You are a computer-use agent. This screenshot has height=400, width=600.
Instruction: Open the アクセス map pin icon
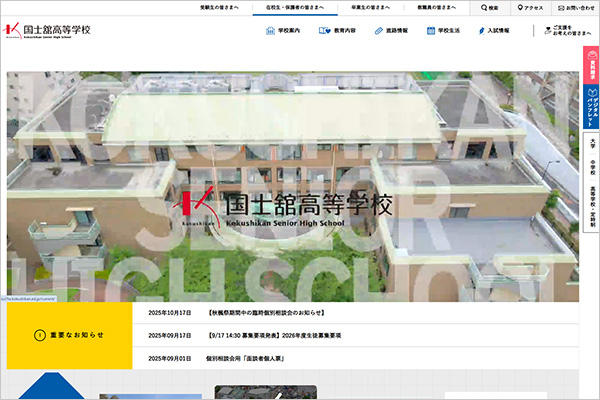click(521, 8)
